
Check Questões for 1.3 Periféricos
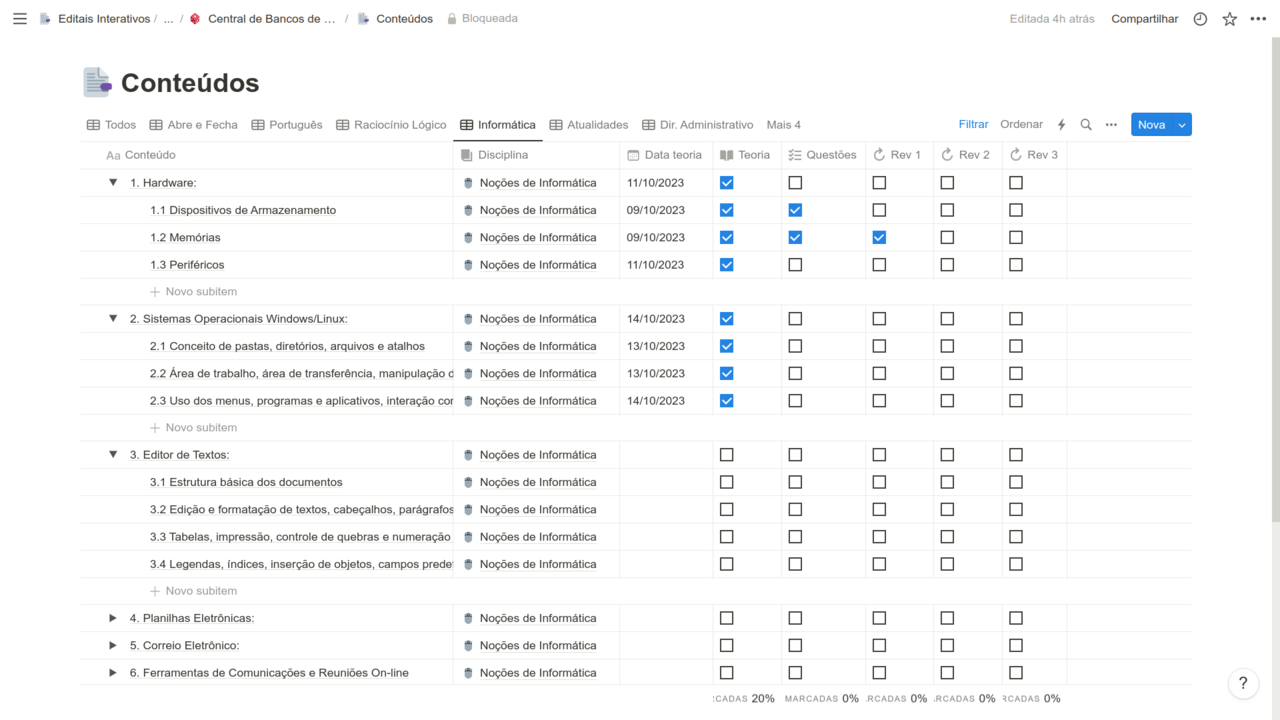point(795,265)
